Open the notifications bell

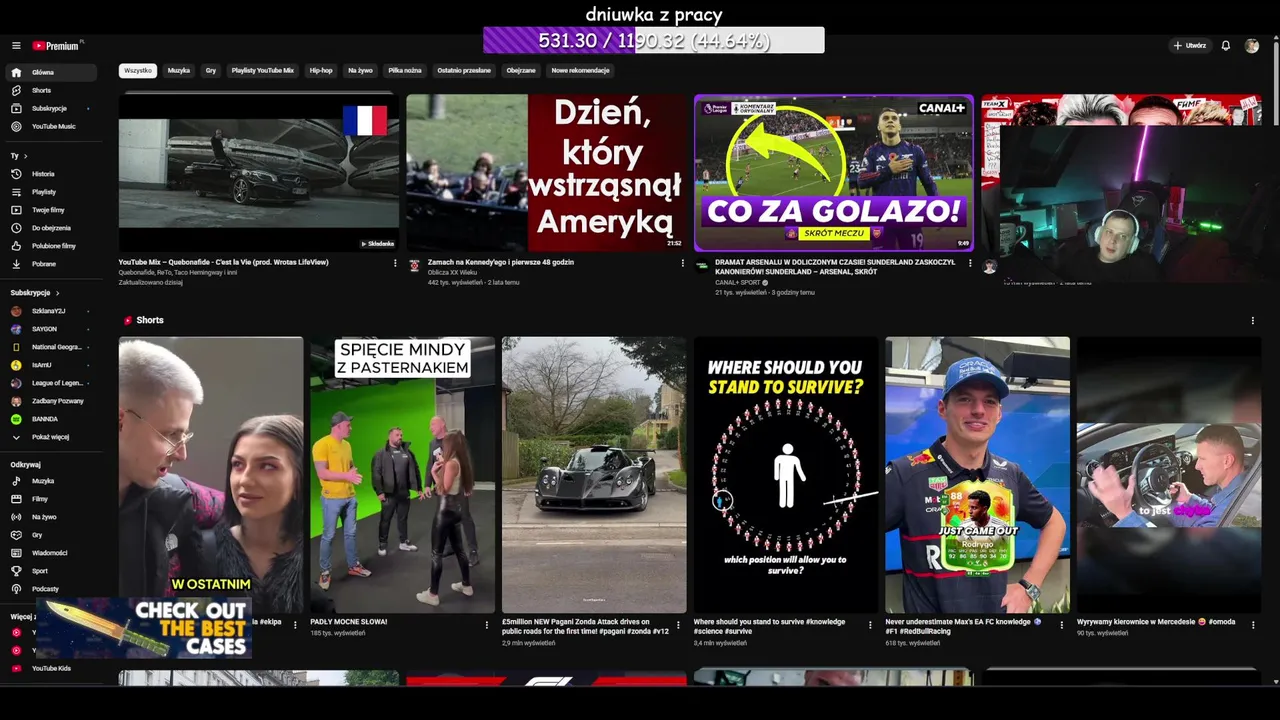[1226, 46]
